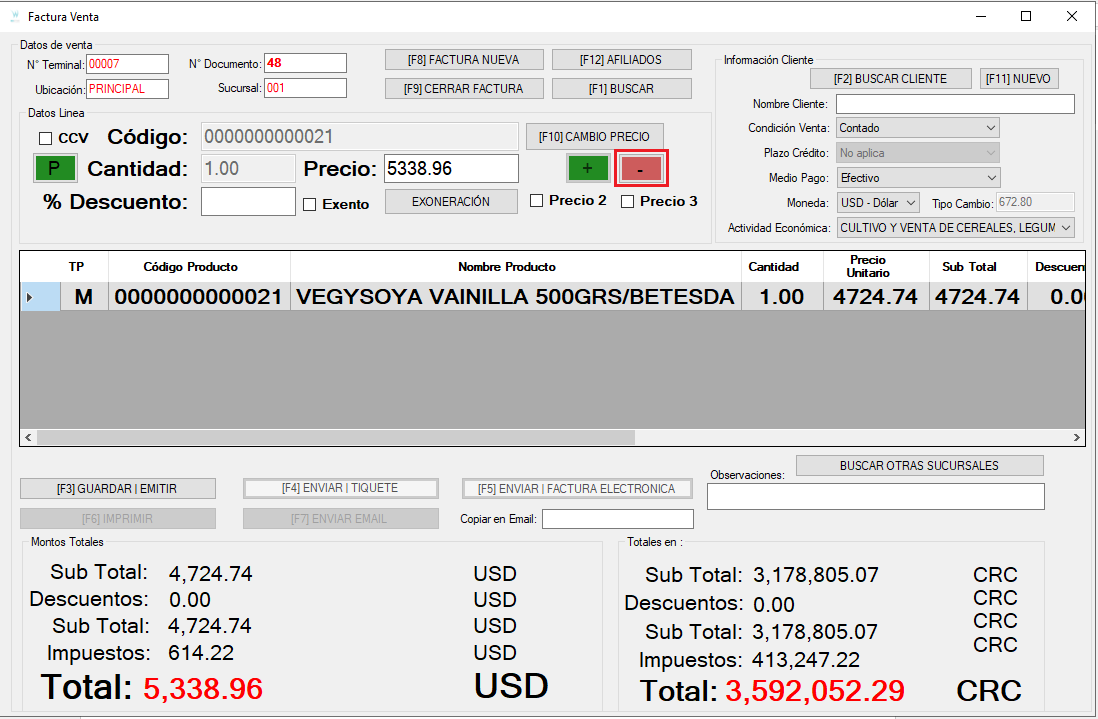This screenshot has height=719, width=1098.
Task: Click [F3] GUARDAR | EMITIR button
Action: [118, 489]
